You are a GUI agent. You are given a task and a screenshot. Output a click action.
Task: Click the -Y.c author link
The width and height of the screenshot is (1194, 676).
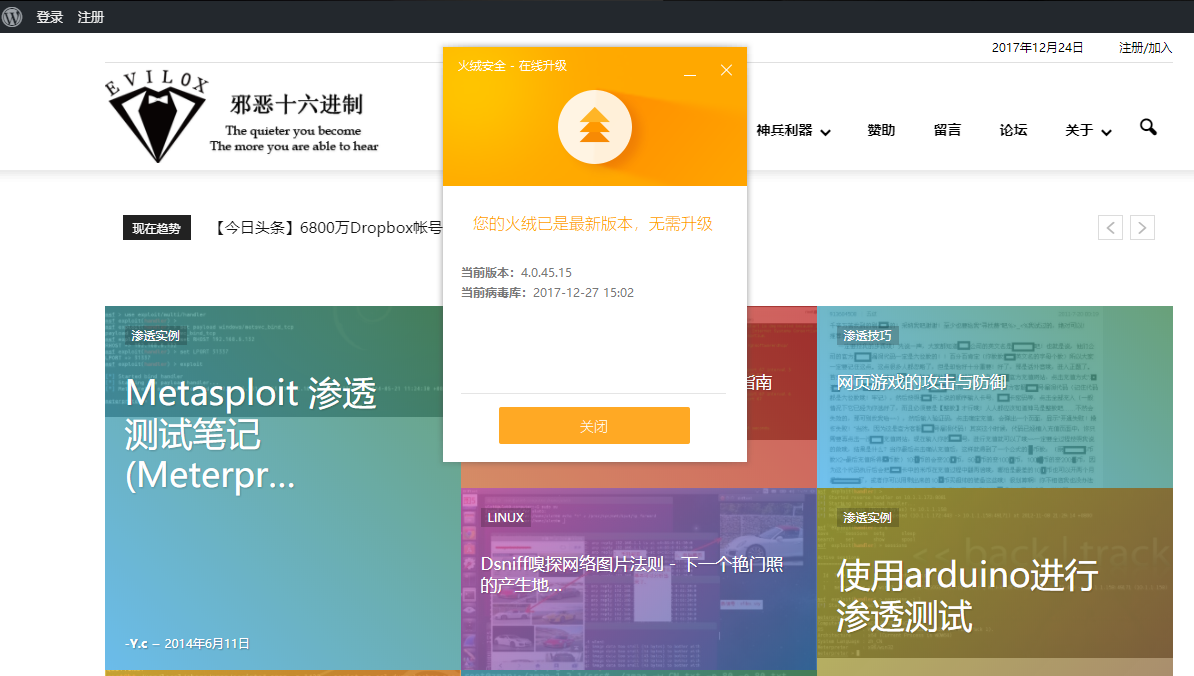pos(136,643)
